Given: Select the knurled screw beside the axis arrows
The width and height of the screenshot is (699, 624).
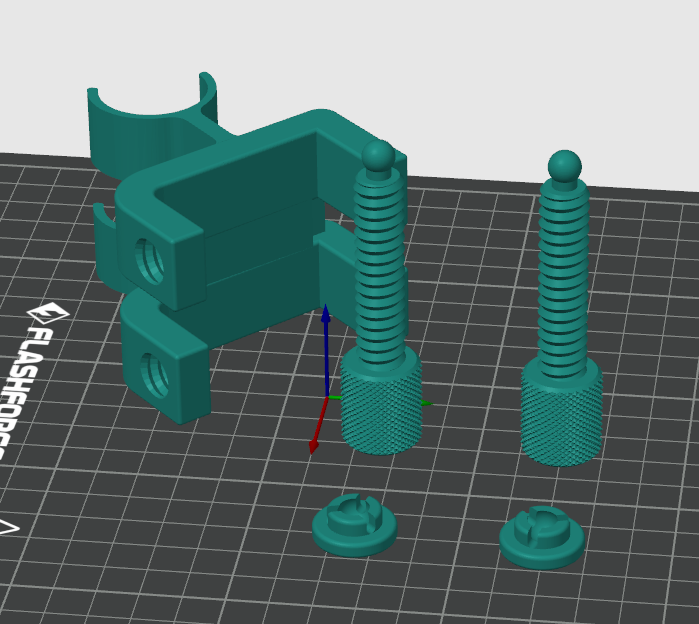Looking at the screenshot, I should point(381,299).
